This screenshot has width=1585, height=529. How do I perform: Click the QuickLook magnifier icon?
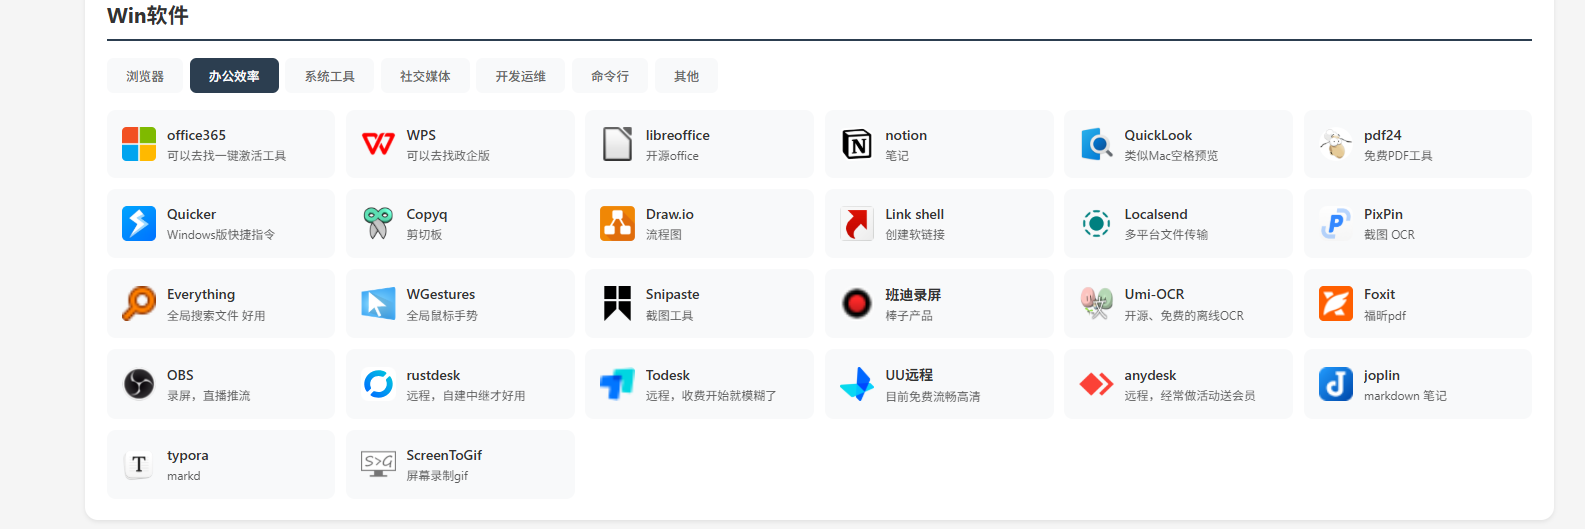[1096, 144]
